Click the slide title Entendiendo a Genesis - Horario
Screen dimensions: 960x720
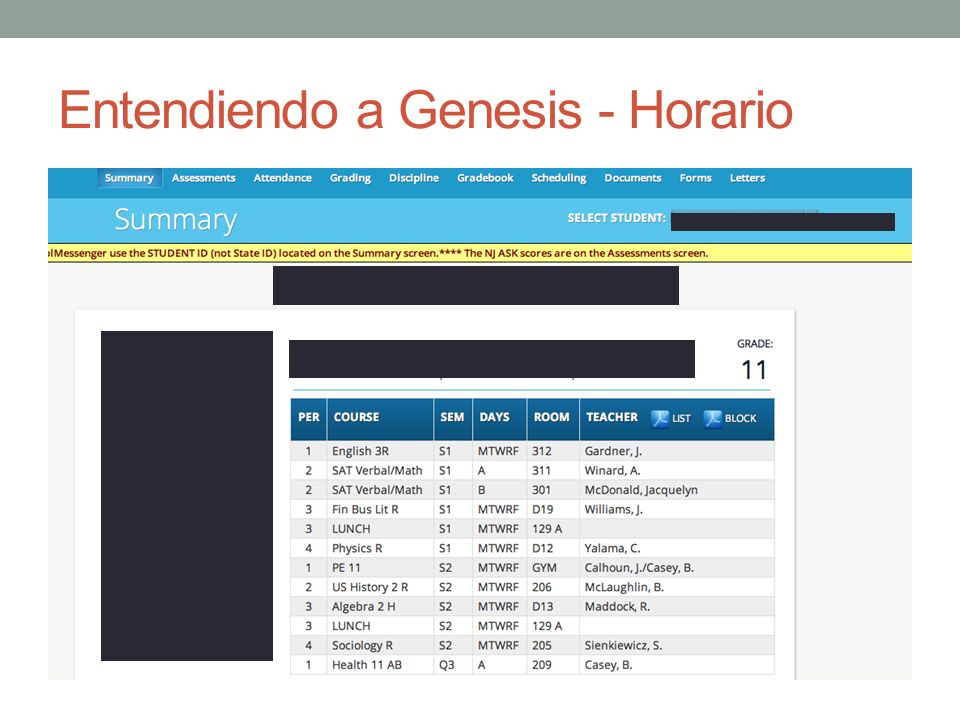[426, 111]
